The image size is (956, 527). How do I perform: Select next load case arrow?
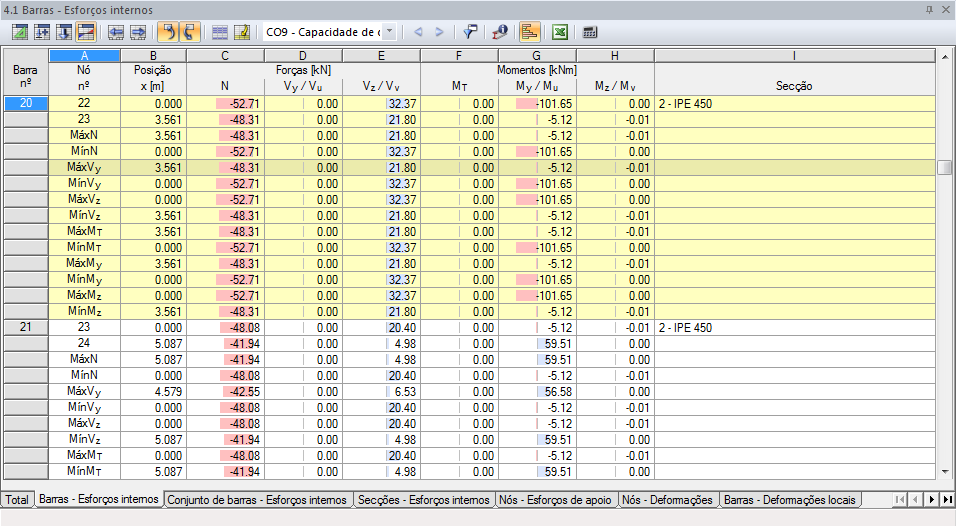click(440, 32)
